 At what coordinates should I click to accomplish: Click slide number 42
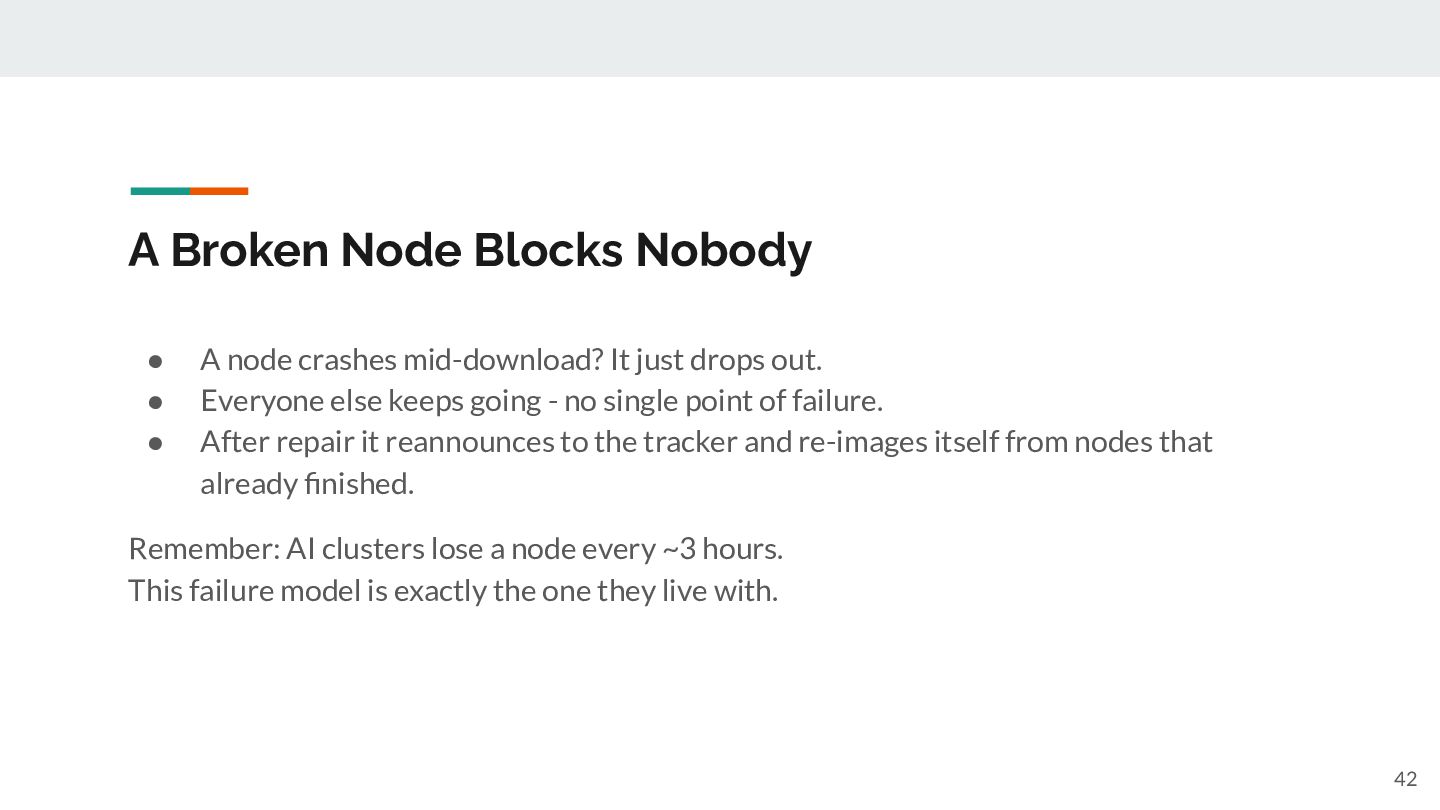1405,779
